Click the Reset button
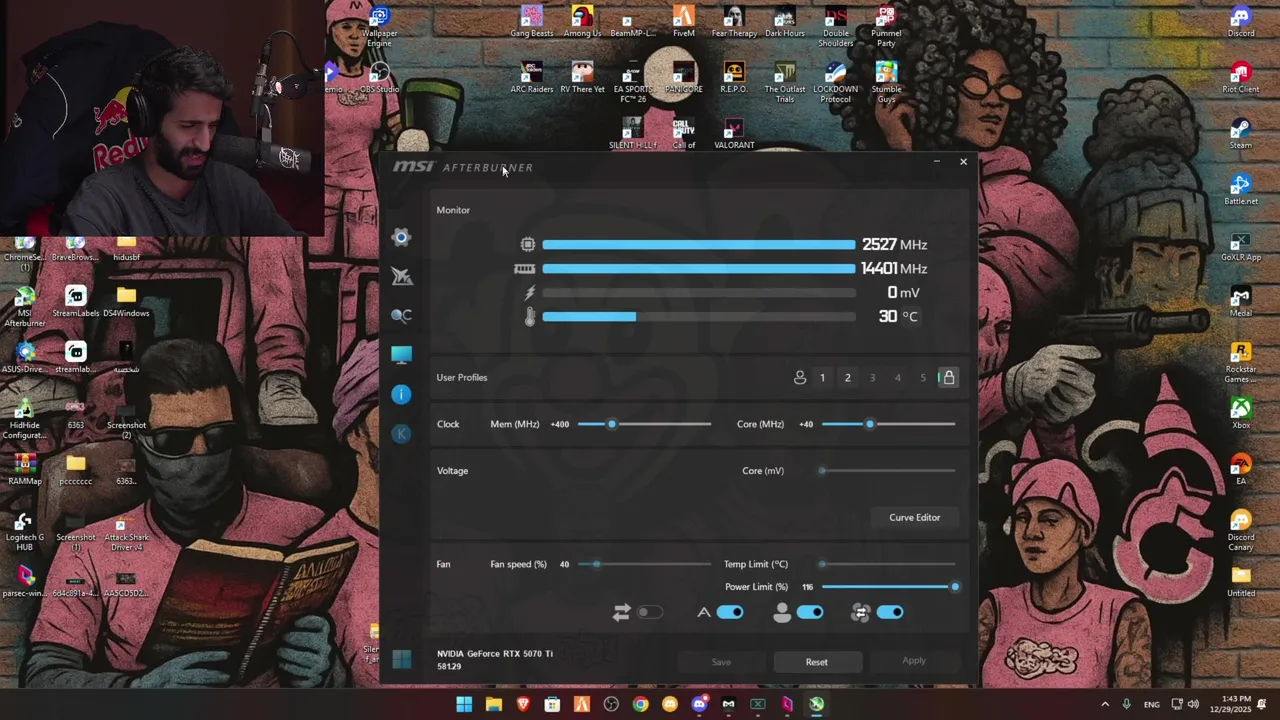Screen dimensions: 1280x720 click(x=816, y=662)
